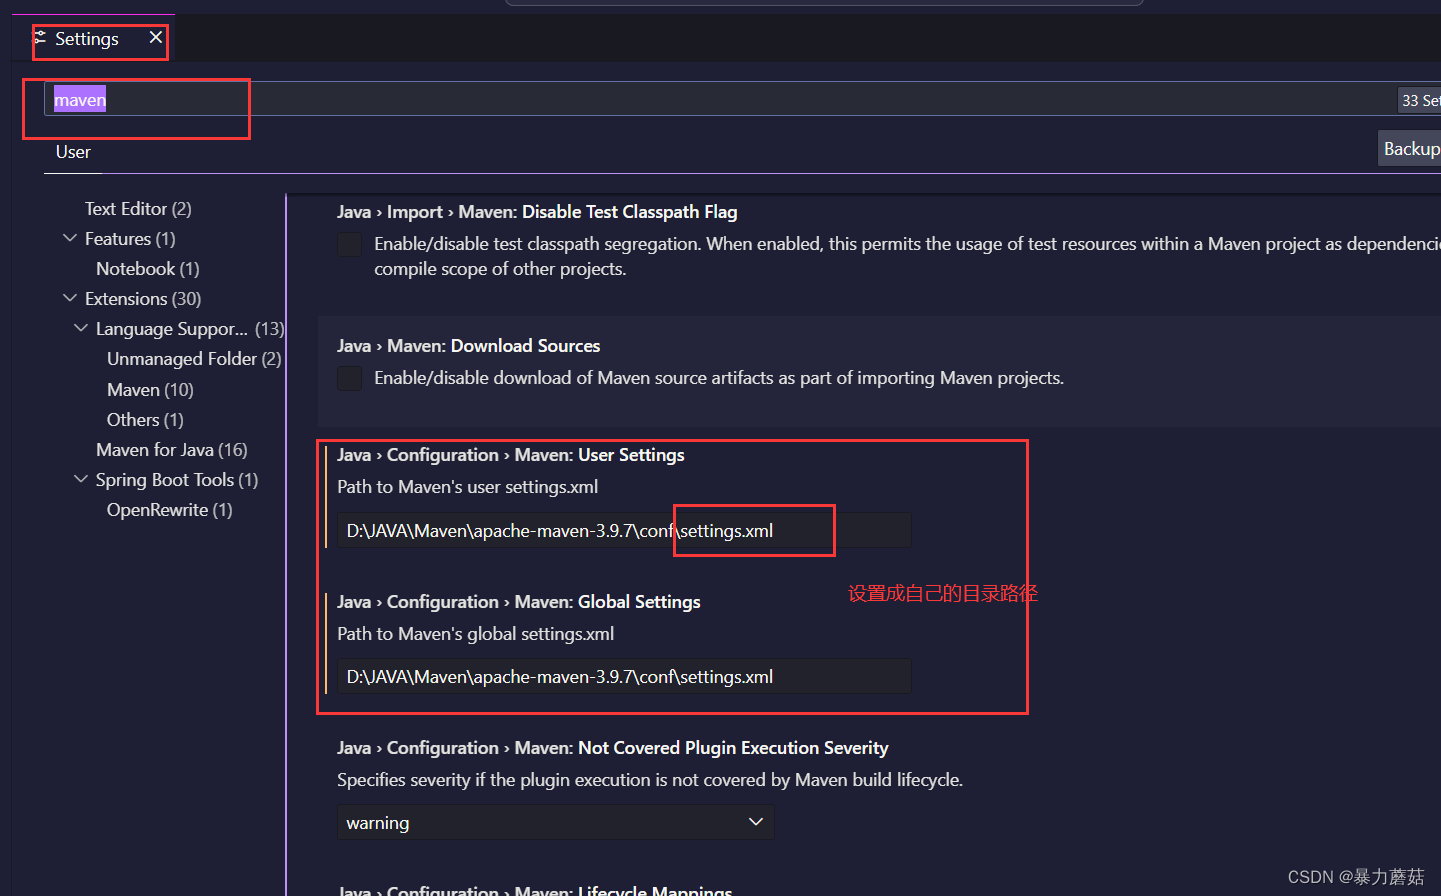Click Extensions (30) label in tree

(143, 299)
